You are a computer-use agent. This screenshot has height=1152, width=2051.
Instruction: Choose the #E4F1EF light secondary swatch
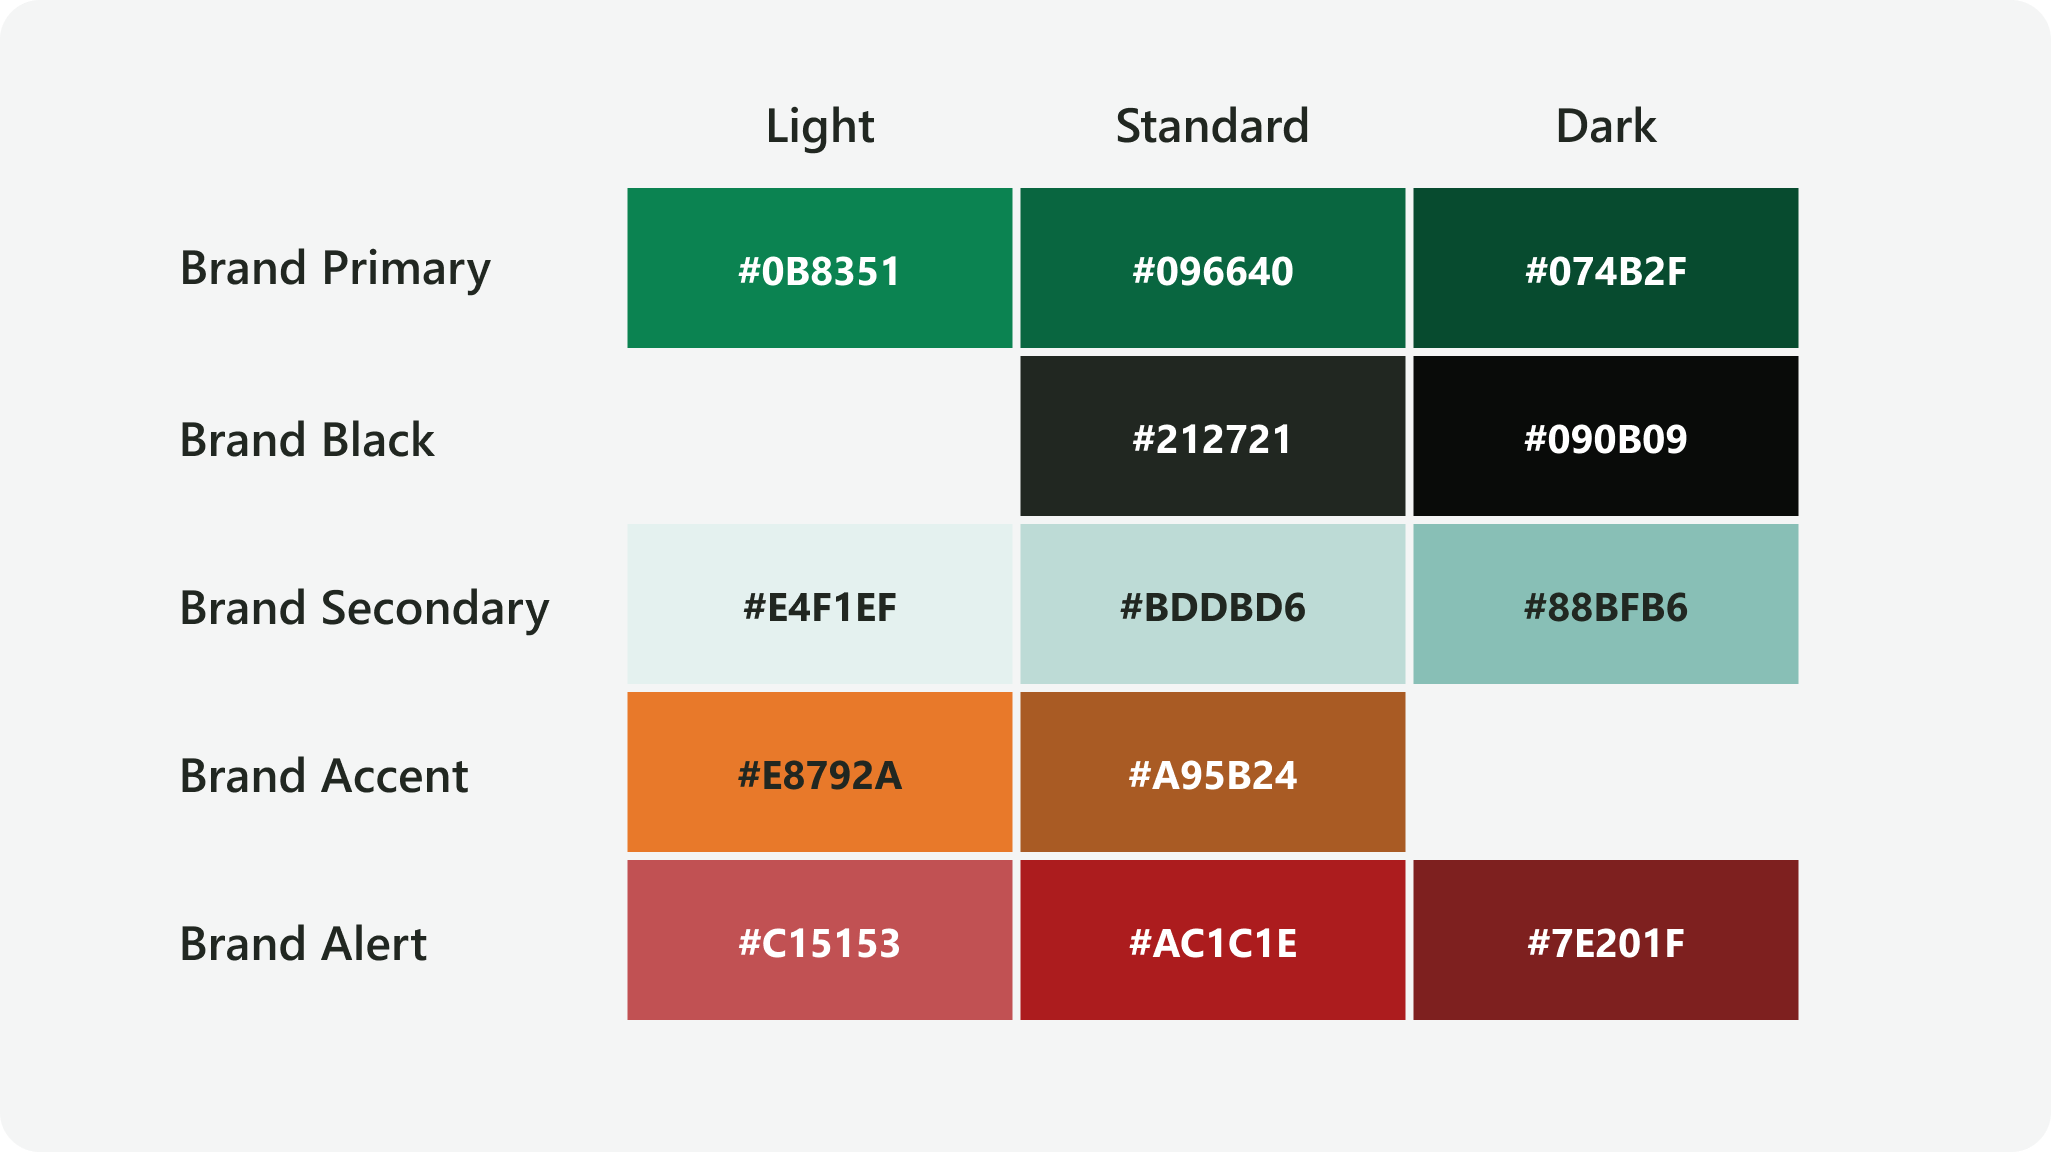819,604
